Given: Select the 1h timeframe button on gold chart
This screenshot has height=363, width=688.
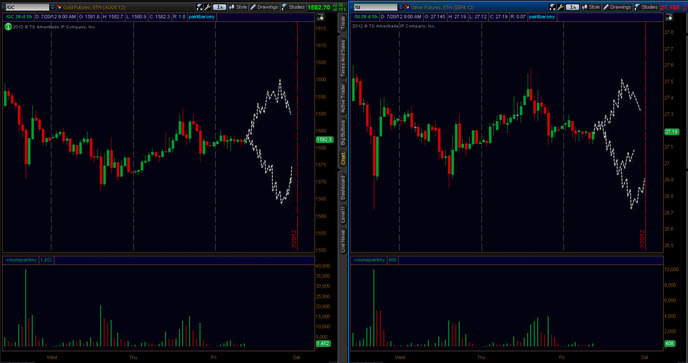Looking at the screenshot, I should [219, 7].
